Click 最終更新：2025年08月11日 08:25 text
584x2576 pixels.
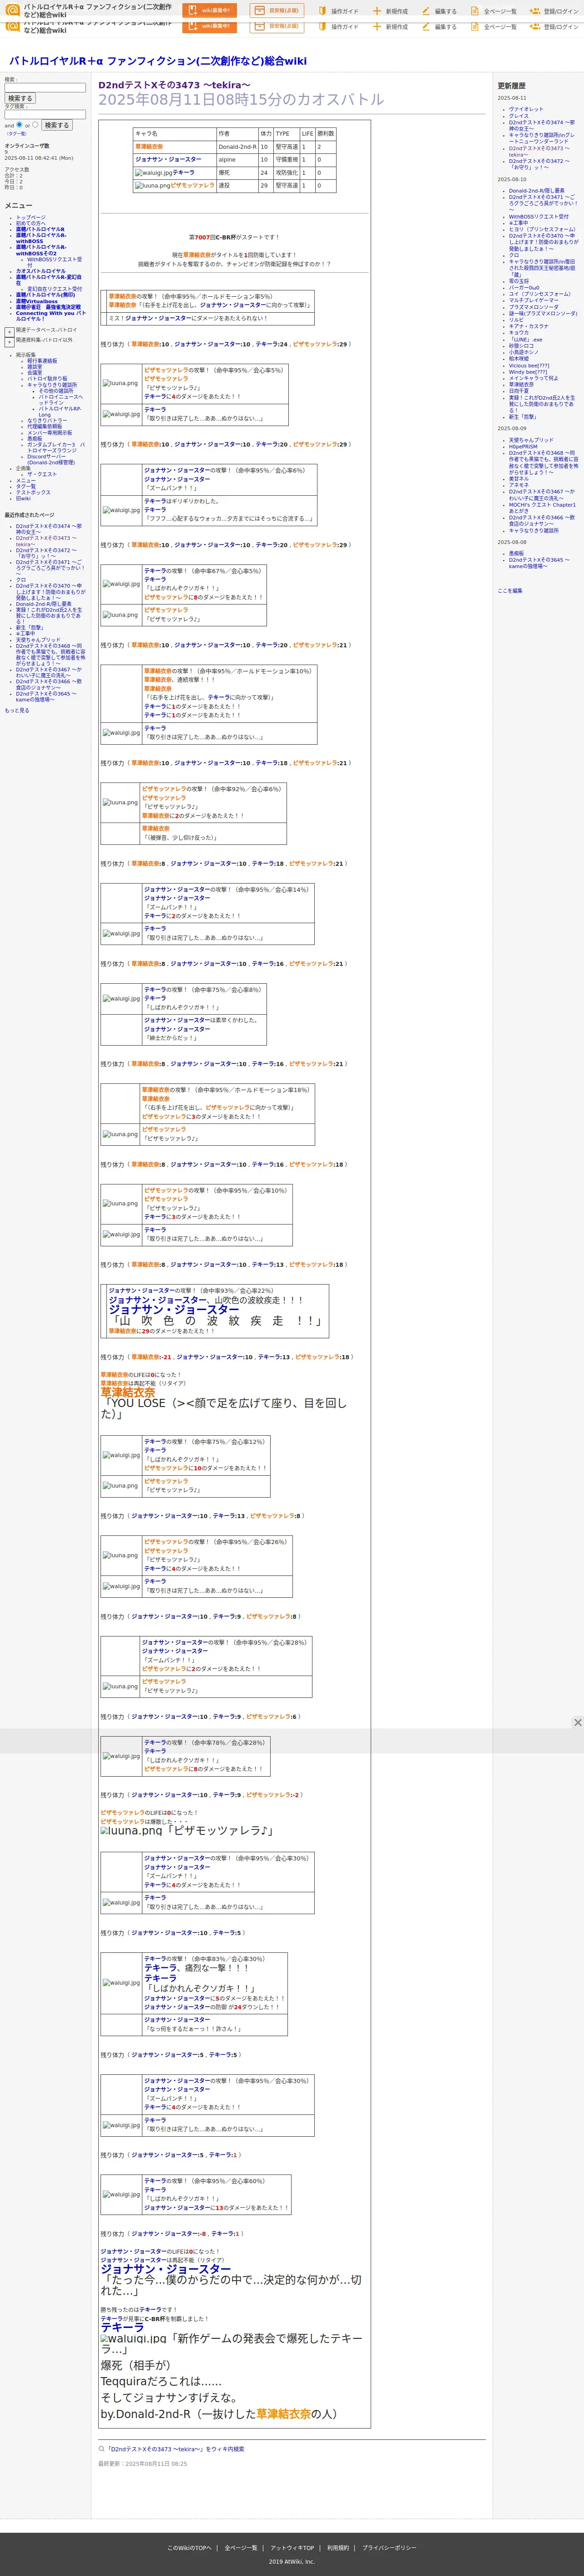click(x=142, y=2463)
